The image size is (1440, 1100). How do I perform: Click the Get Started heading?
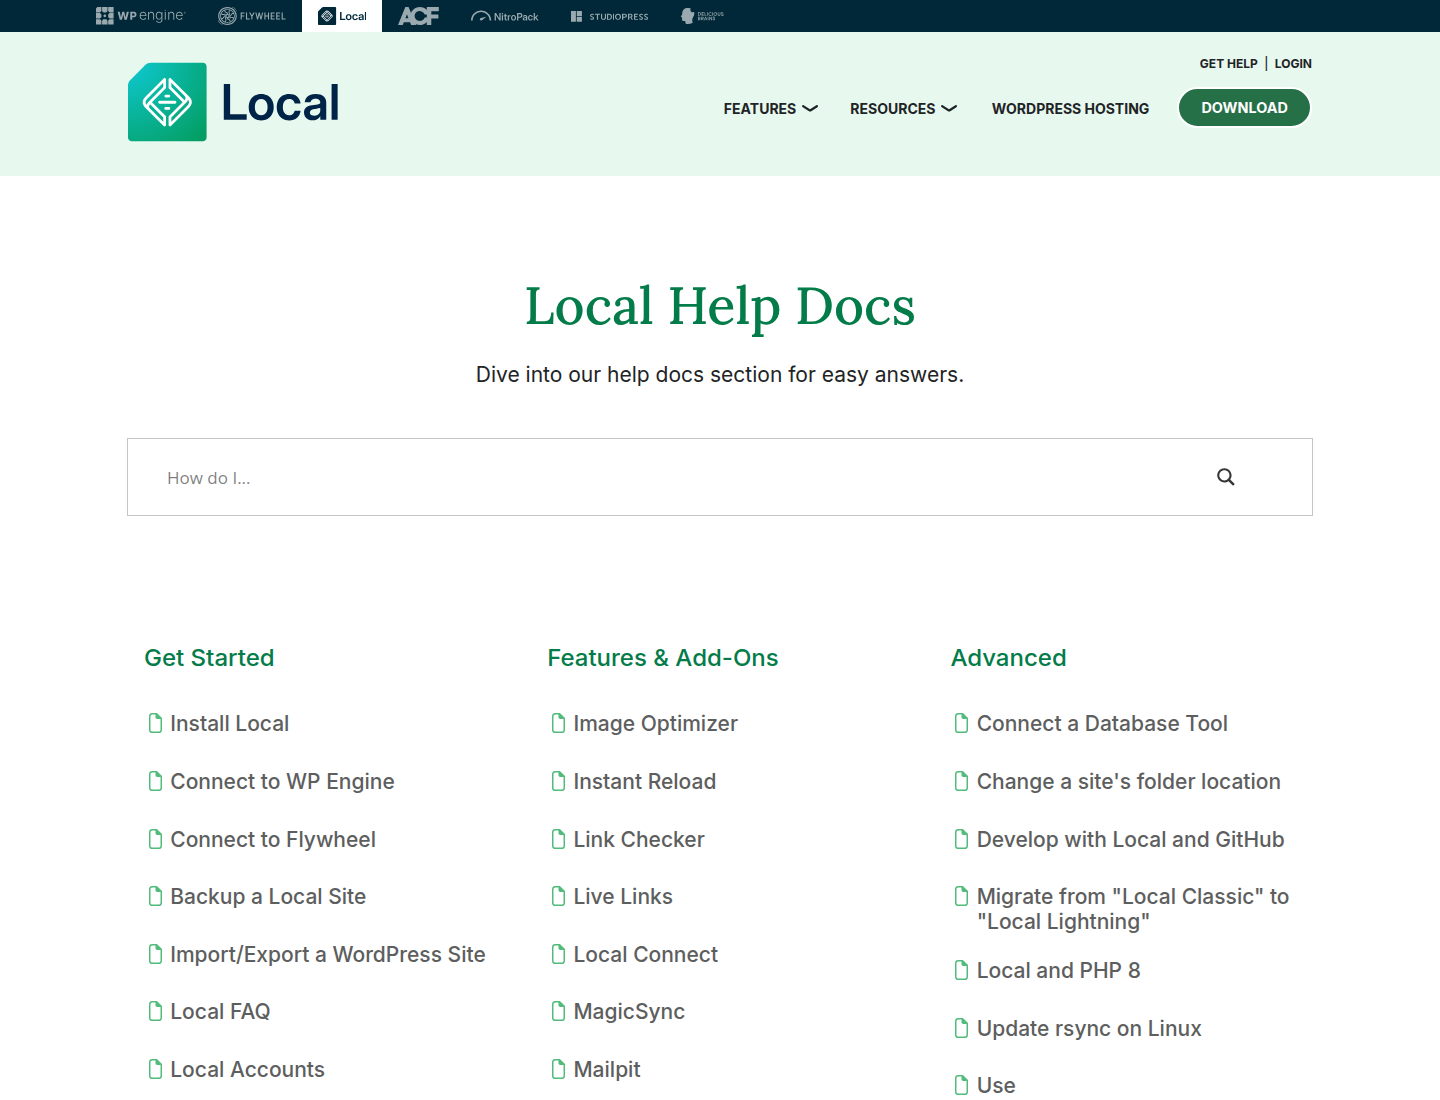point(209,657)
